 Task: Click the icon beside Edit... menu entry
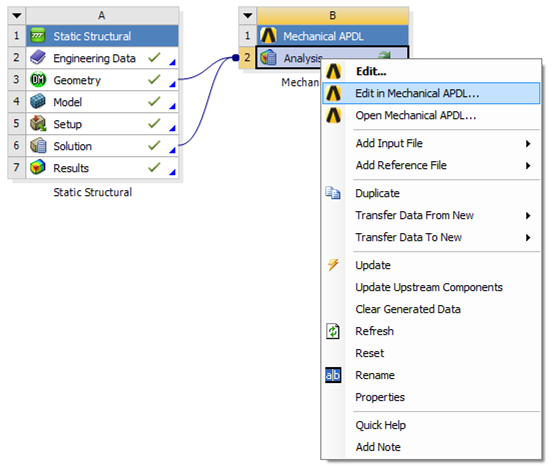333,71
